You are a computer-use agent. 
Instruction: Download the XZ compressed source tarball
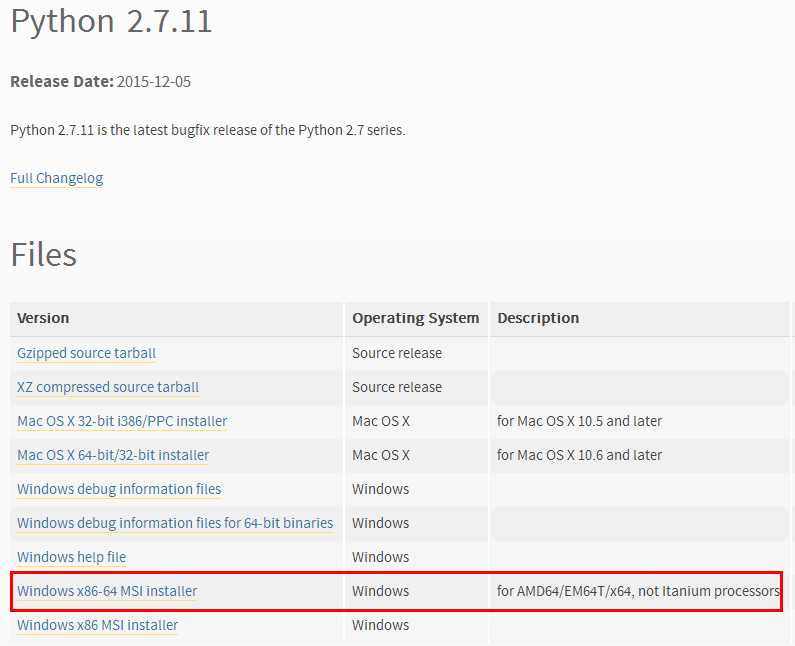(108, 387)
